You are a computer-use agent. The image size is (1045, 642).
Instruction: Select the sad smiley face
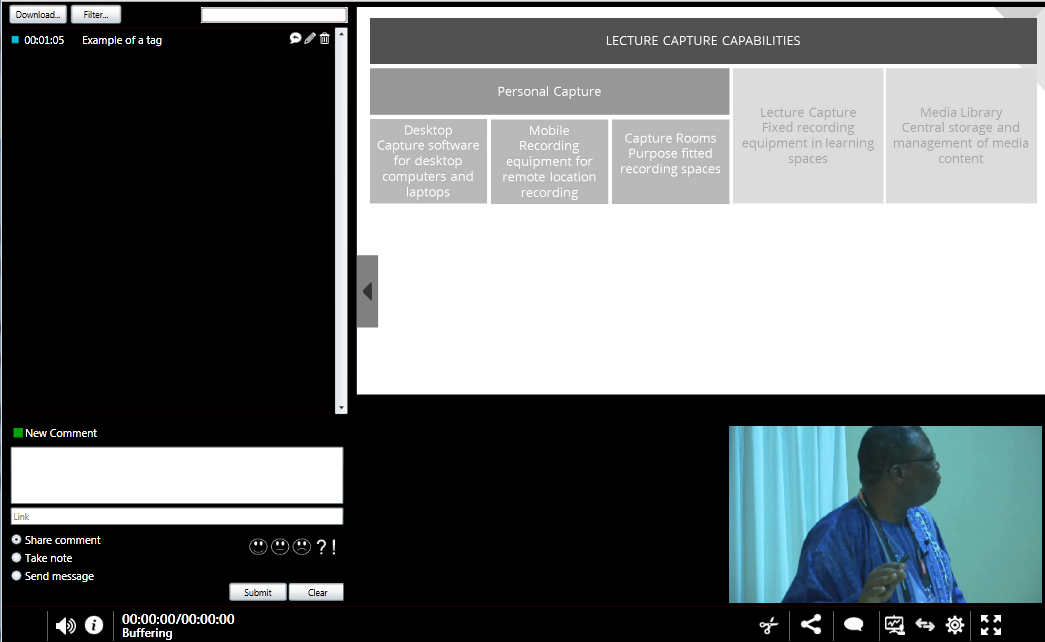tap(302, 547)
